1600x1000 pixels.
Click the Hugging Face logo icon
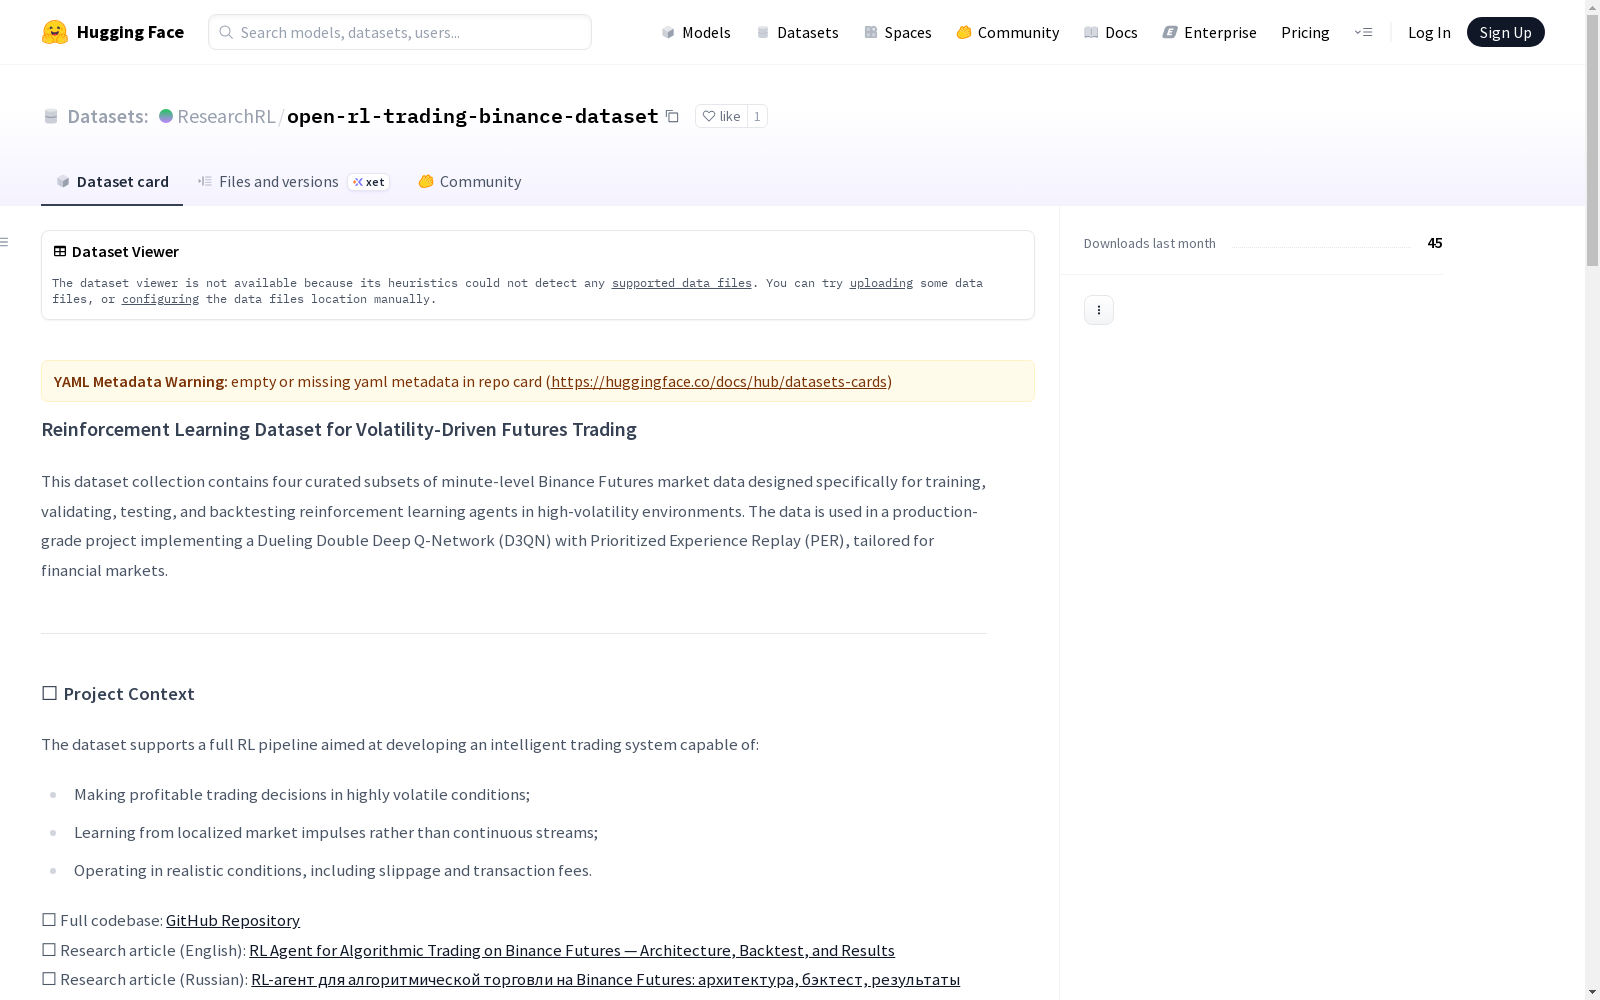[x=55, y=32]
